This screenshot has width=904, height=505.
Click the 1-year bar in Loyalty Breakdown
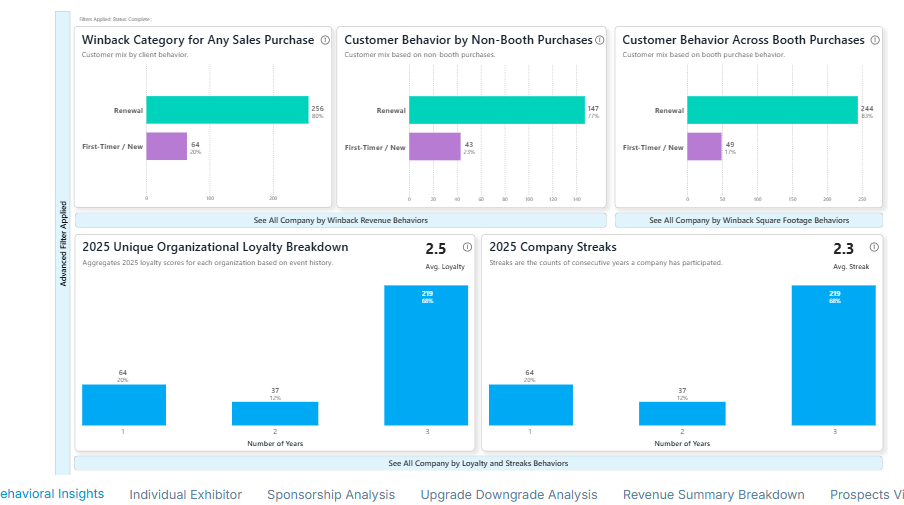tap(123, 404)
